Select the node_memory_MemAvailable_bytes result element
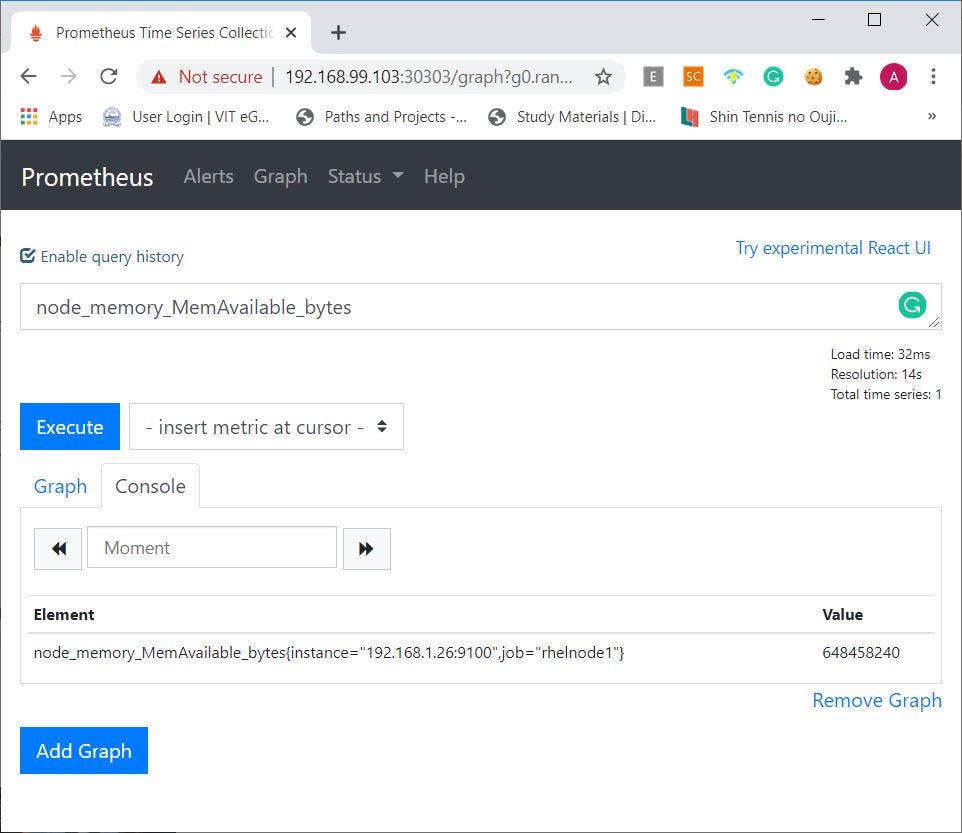The image size is (962, 833). (x=329, y=653)
